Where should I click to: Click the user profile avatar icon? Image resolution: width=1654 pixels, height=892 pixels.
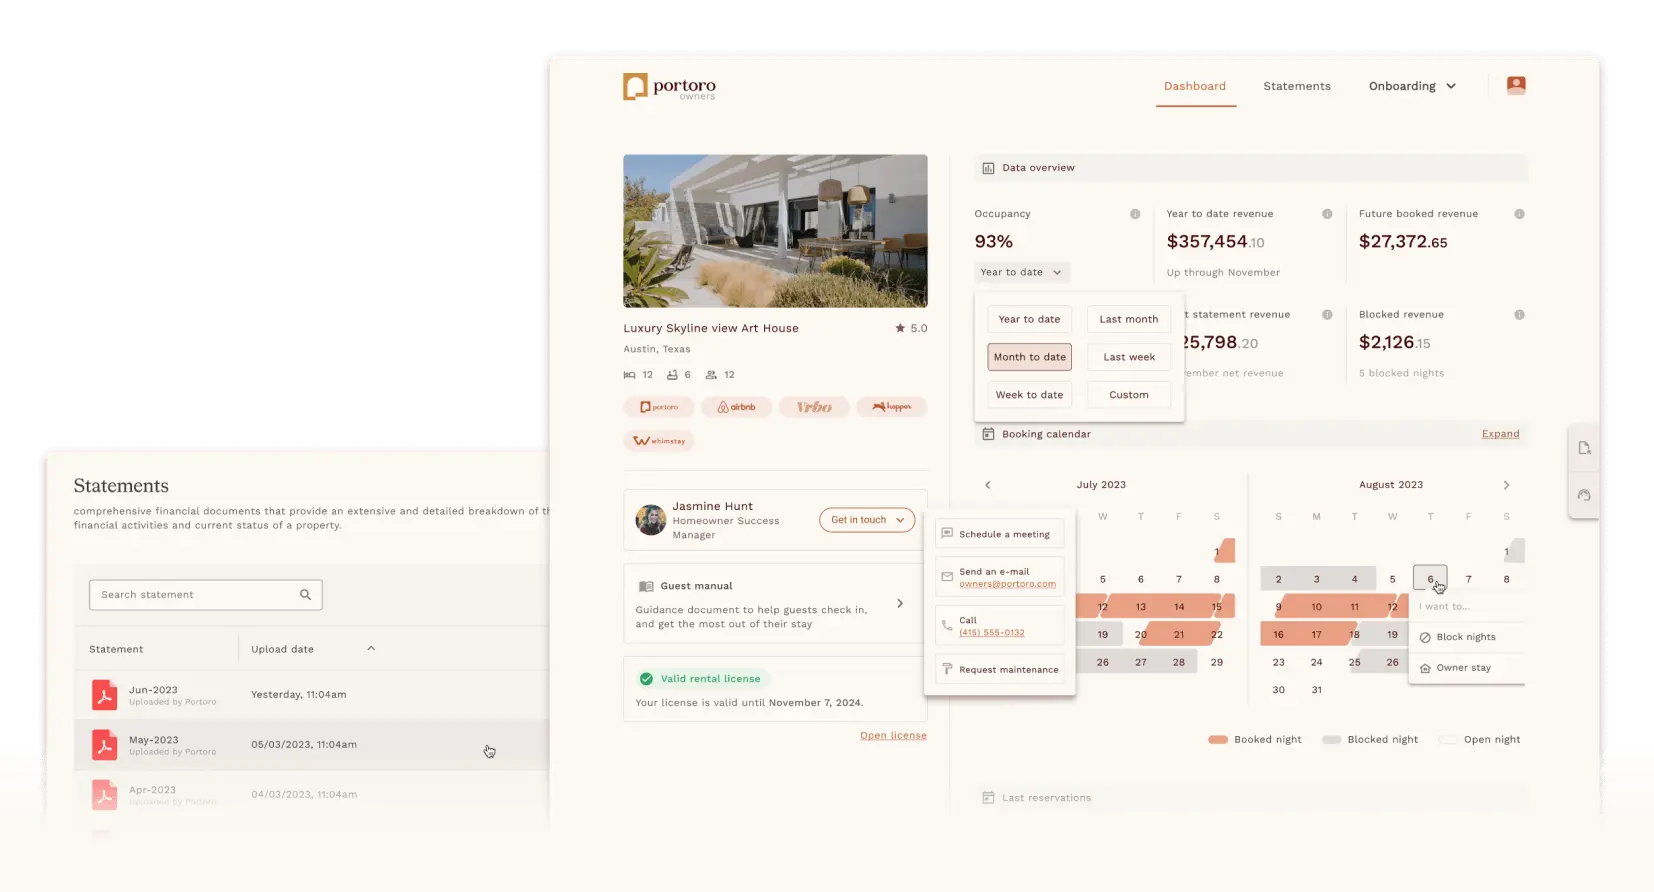(1516, 86)
